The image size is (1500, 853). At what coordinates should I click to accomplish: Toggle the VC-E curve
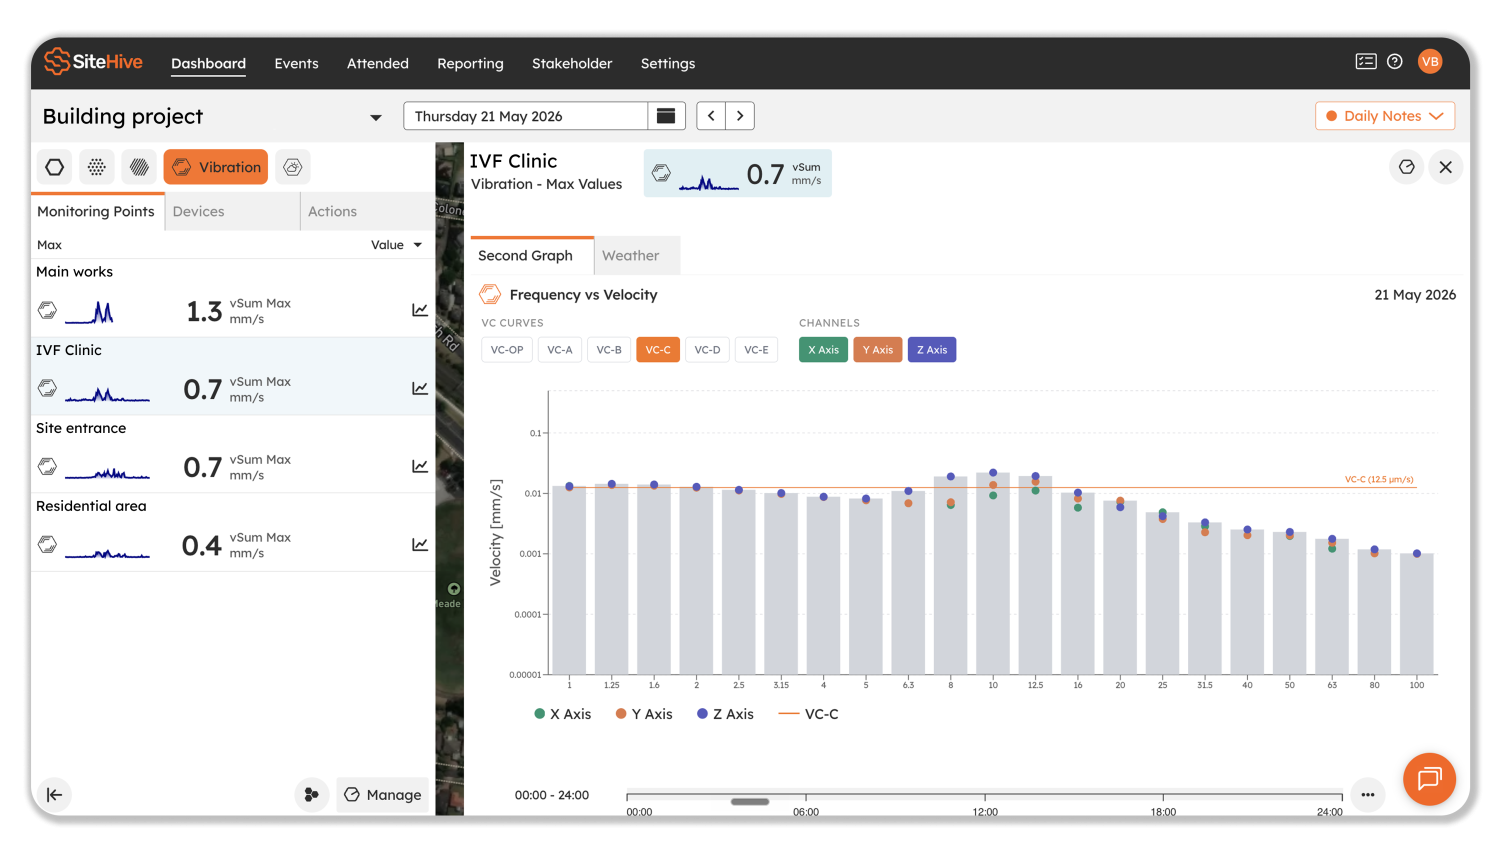tap(757, 350)
